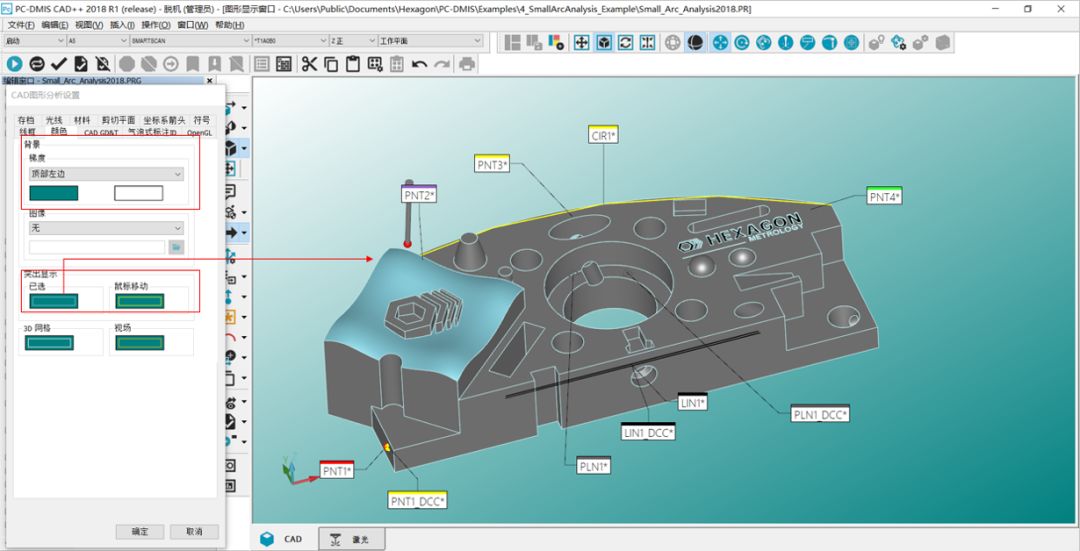The image size is (1080, 551).
Task: Open the image dropdown showing 无
Action: [106, 227]
